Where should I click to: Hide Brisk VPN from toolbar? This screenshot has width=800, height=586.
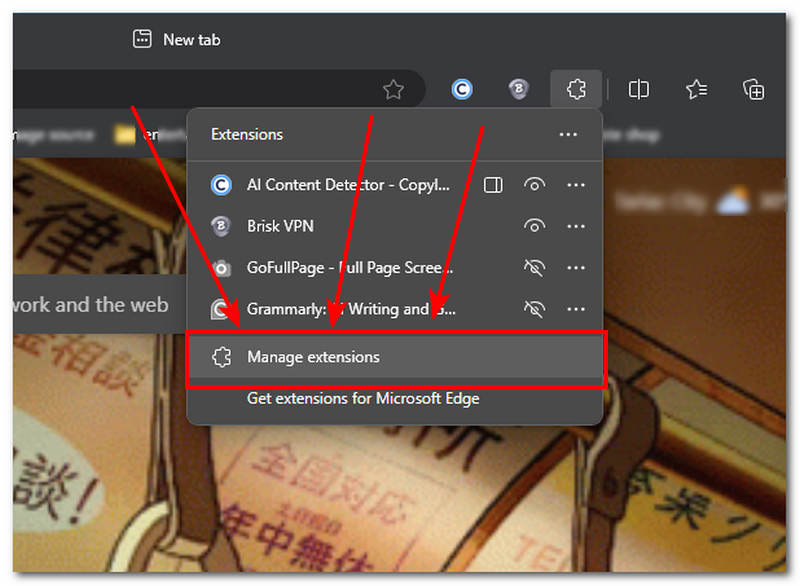[x=534, y=226]
